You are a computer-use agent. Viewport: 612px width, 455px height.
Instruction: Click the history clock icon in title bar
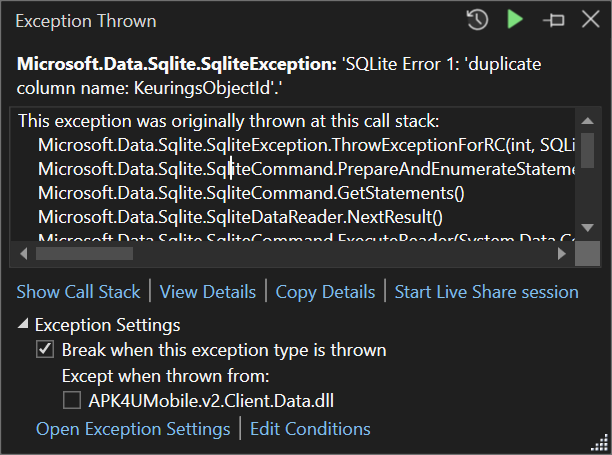tap(478, 20)
